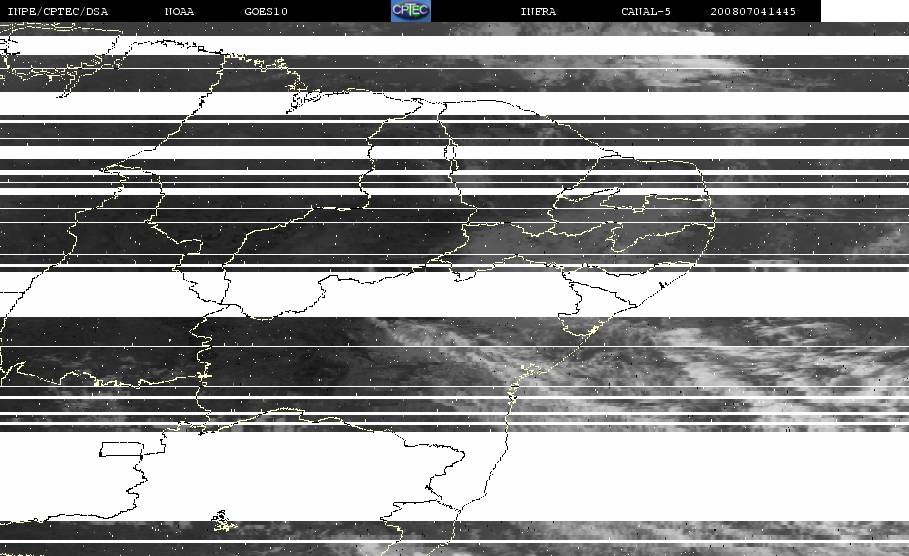Click the 200807041445 timestamp
Viewport: 909px width, 556px height.
752,12
